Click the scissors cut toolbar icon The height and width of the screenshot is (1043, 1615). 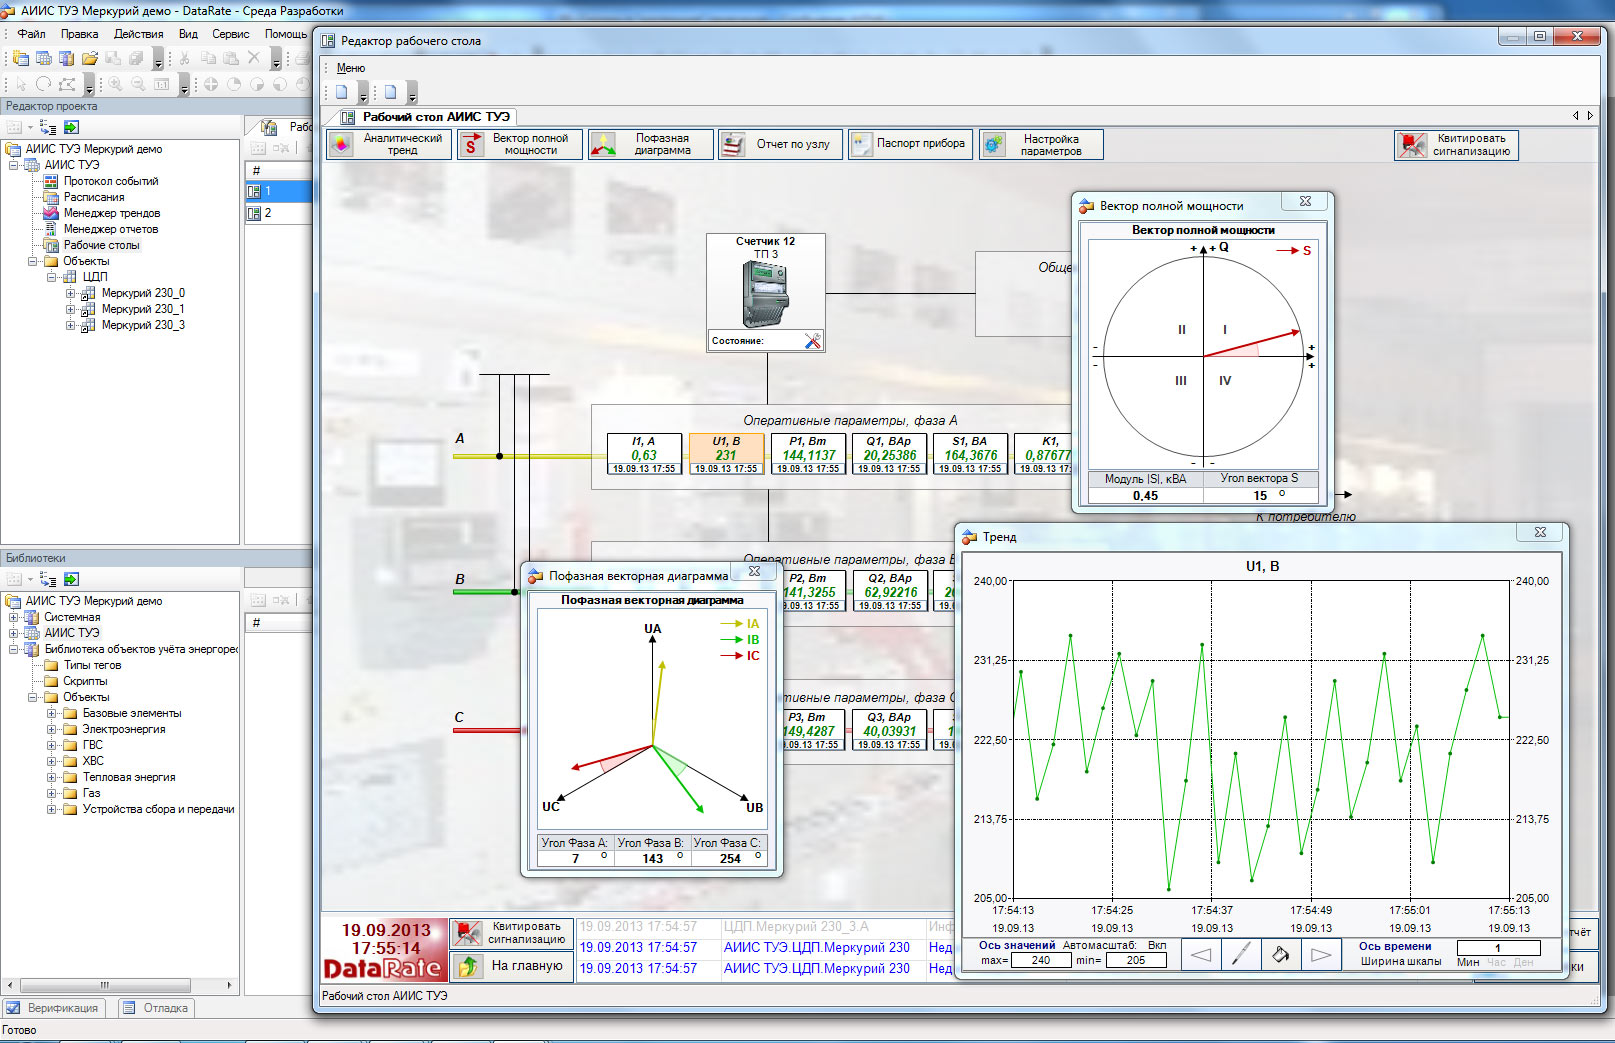184,58
